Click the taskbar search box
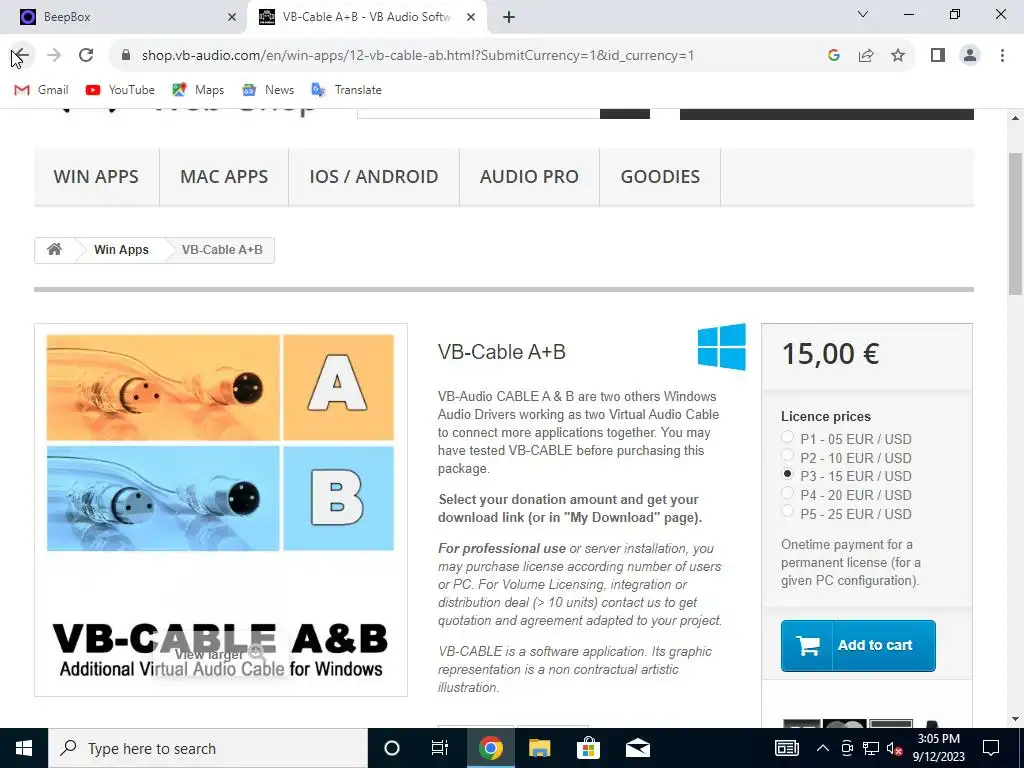The image size is (1024, 768). (x=208, y=748)
